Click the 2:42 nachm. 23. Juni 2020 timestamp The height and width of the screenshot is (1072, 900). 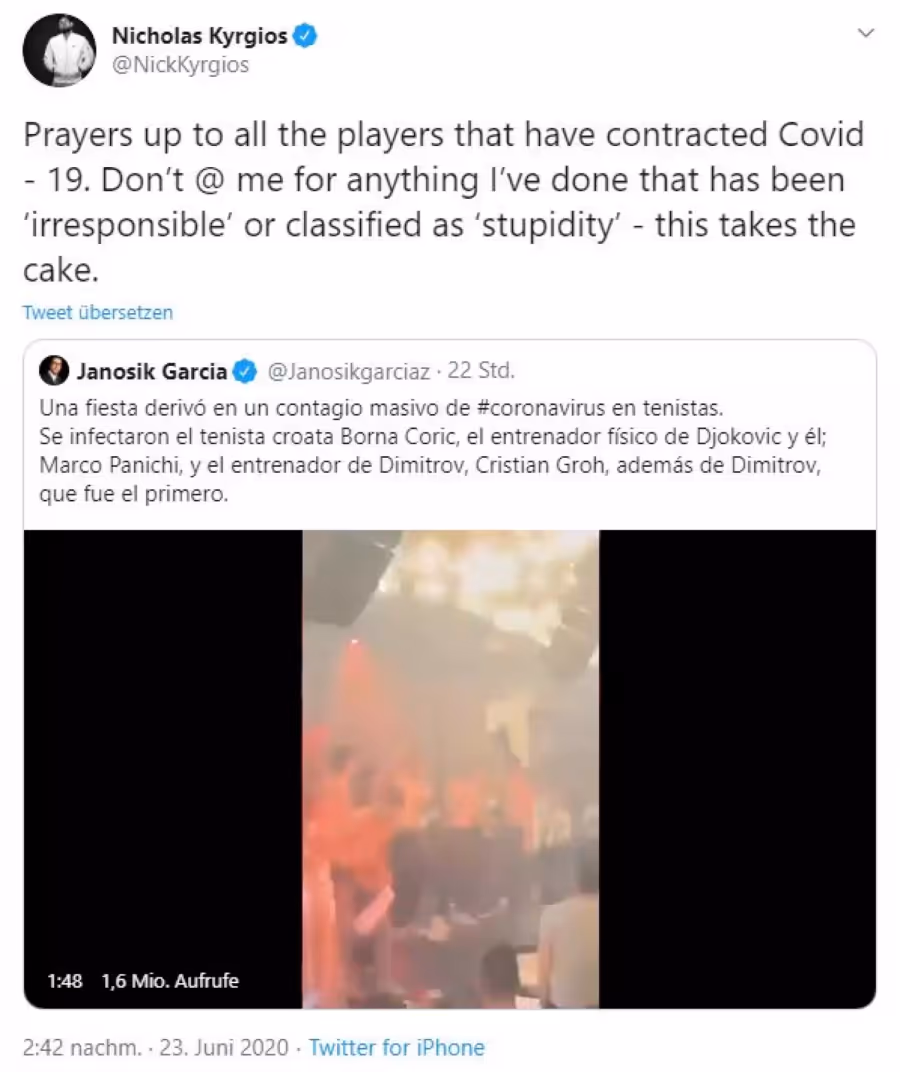coord(156,1047)
